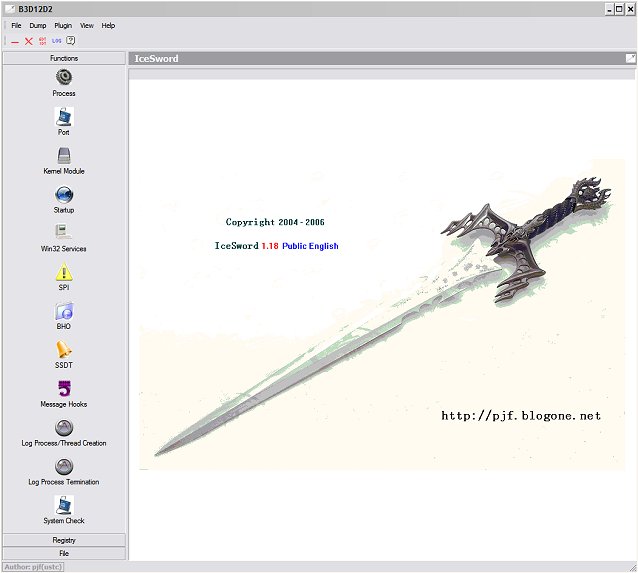Image resolution: width=638 pixels, height=573 pixels.
Task: Click the Author: pjf(ustc) status text
Action: pos(33,567)
